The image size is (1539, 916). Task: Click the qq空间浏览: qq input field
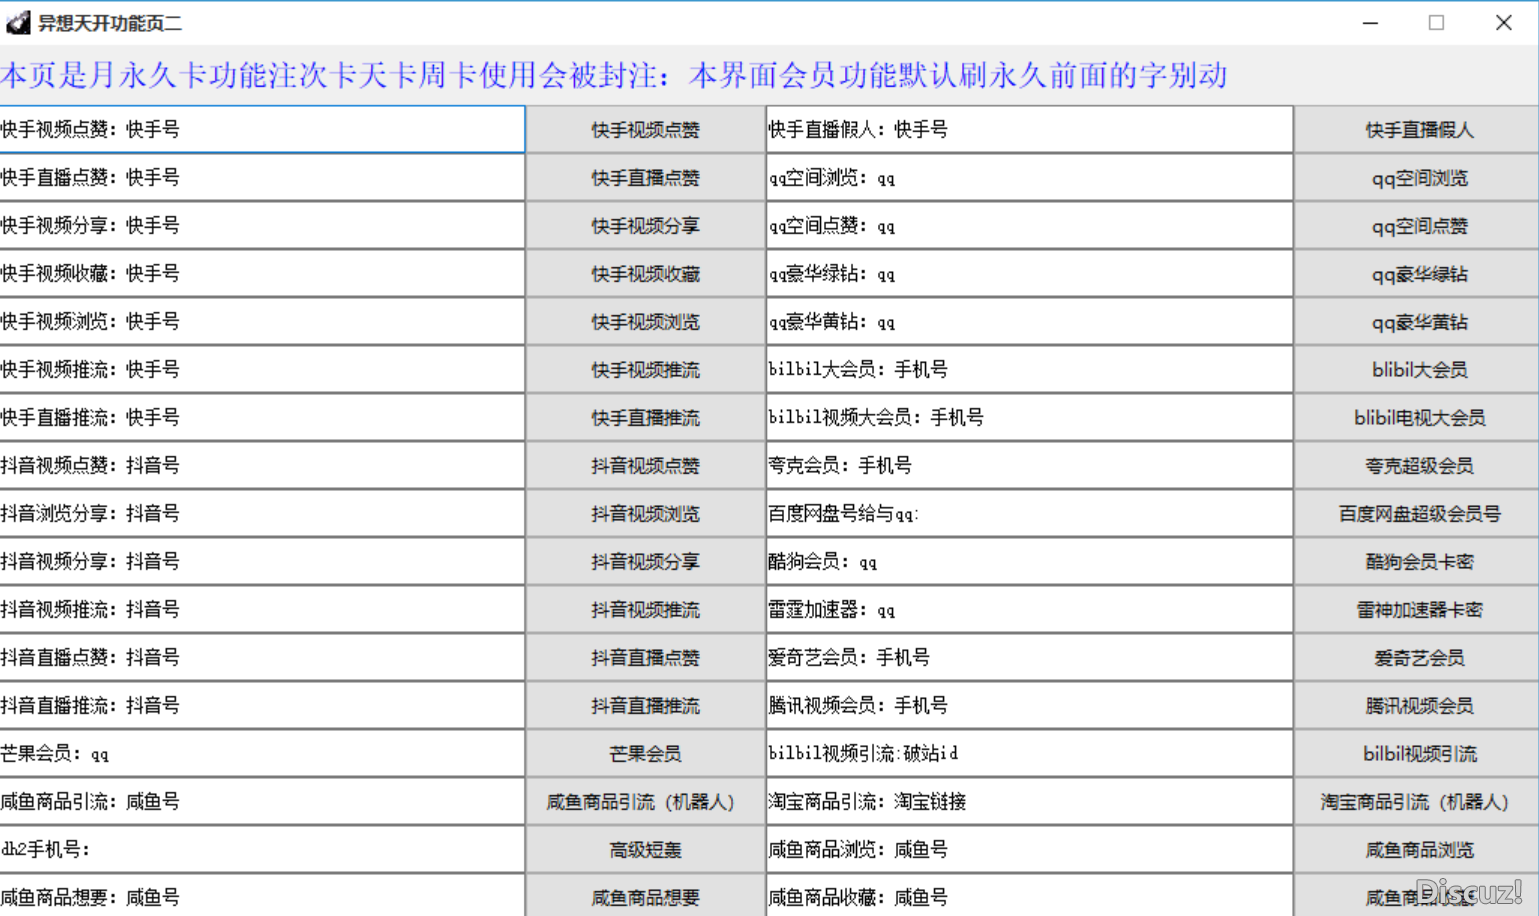click(x=1029, y=178)
